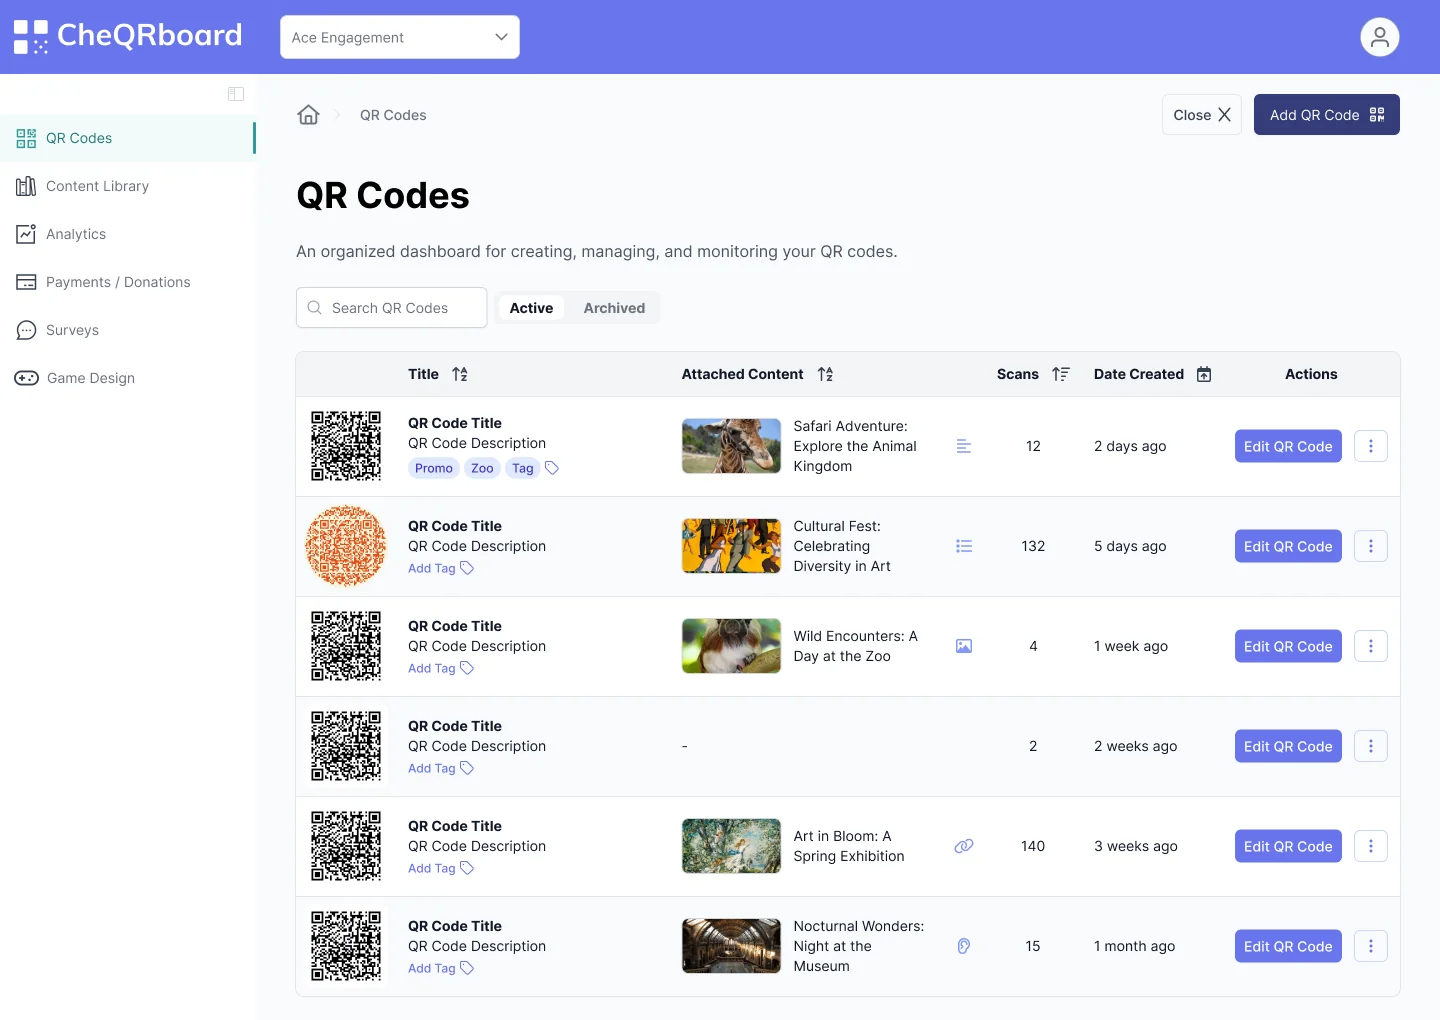Viewport: 1440px width, 1020px height.
Task: Open Content Library in the sidebar
Action: coord(128,186)
